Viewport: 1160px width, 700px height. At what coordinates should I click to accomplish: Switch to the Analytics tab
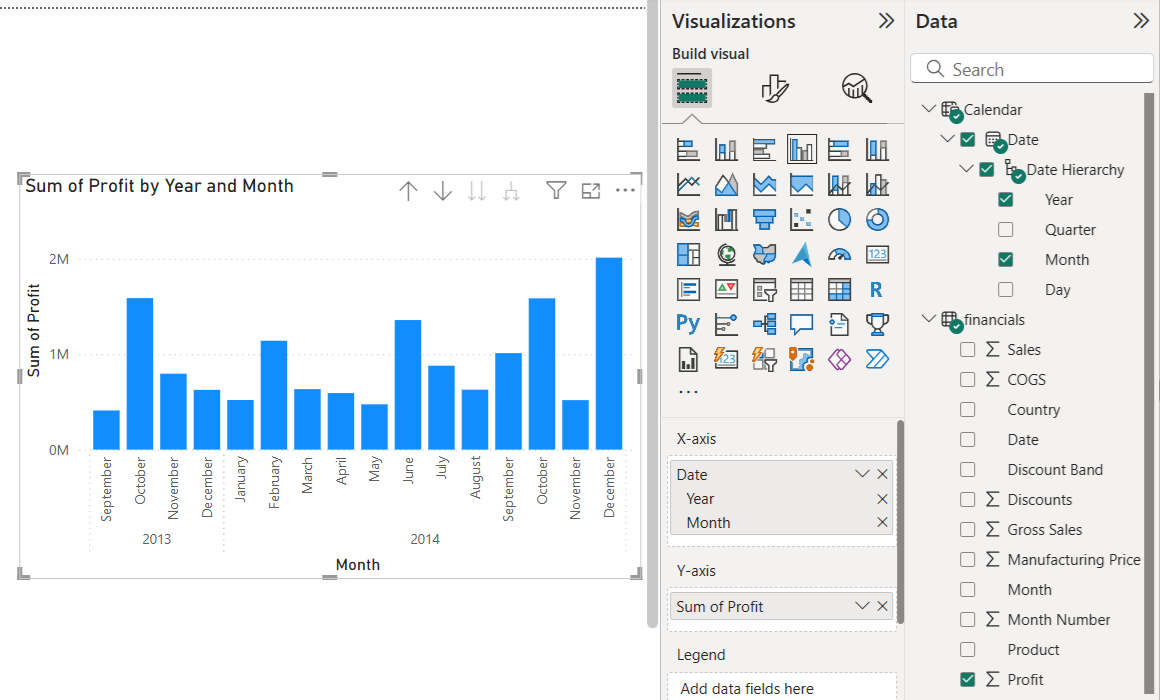857,88
